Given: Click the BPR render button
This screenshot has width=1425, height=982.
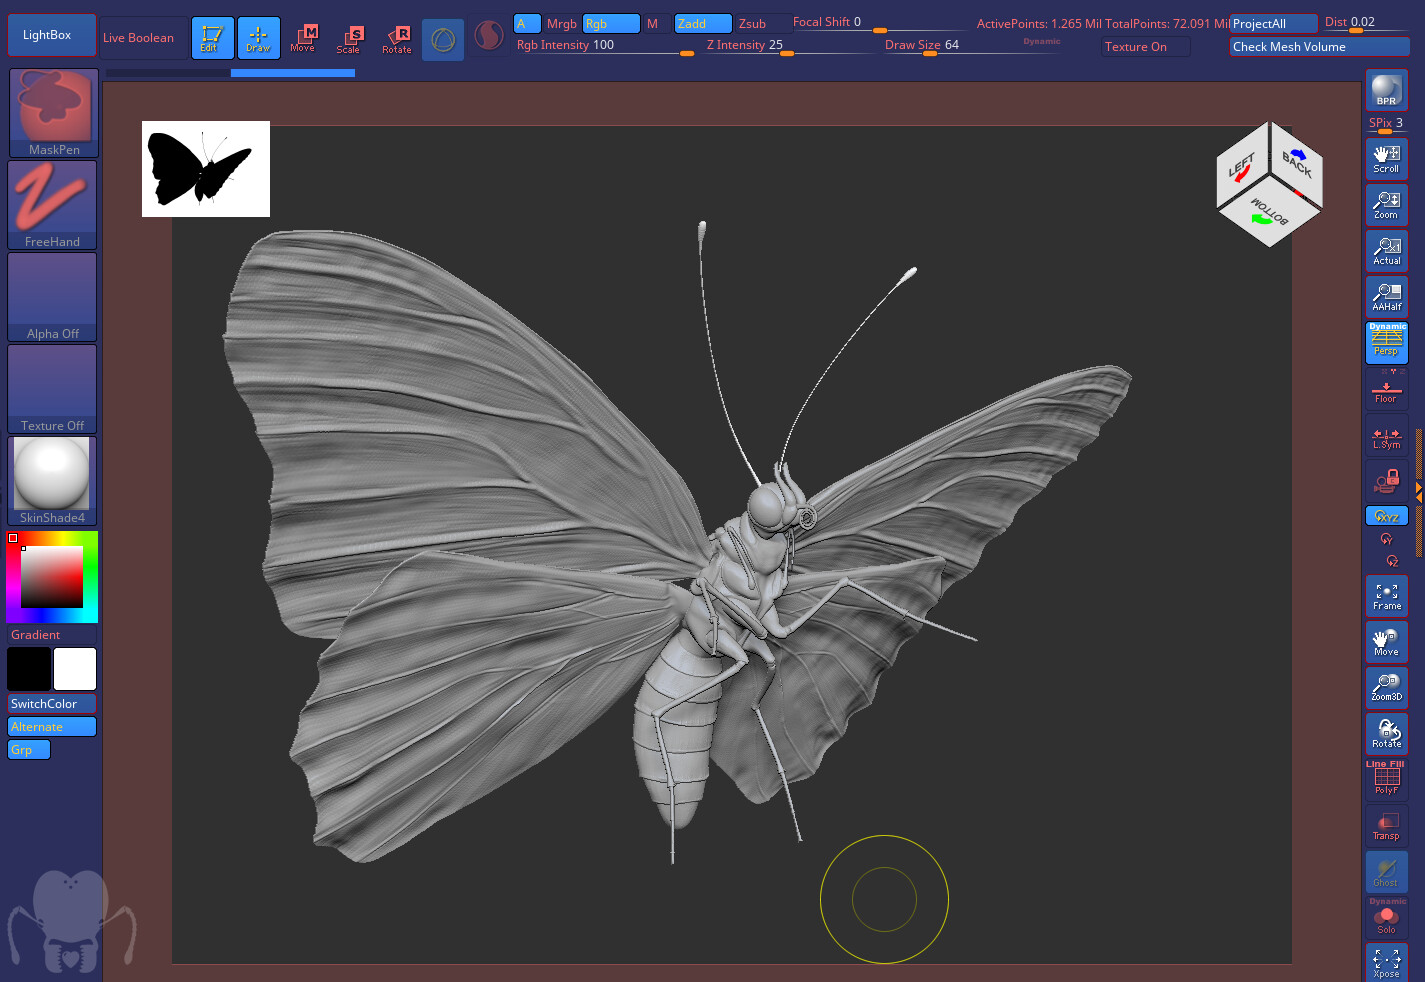Looking at the screenshot, I should 1386,90.
